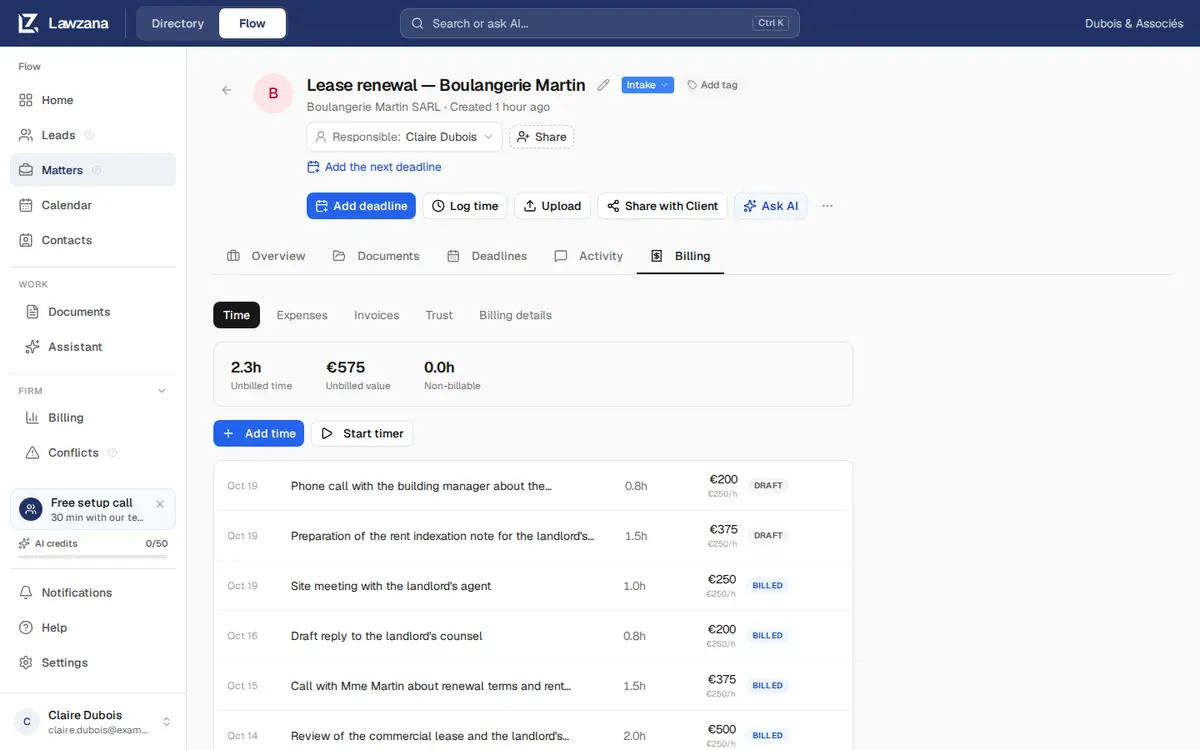Click the Help icon in sidebar
The width and height of the screenshot is (1200, 750).
26,628
